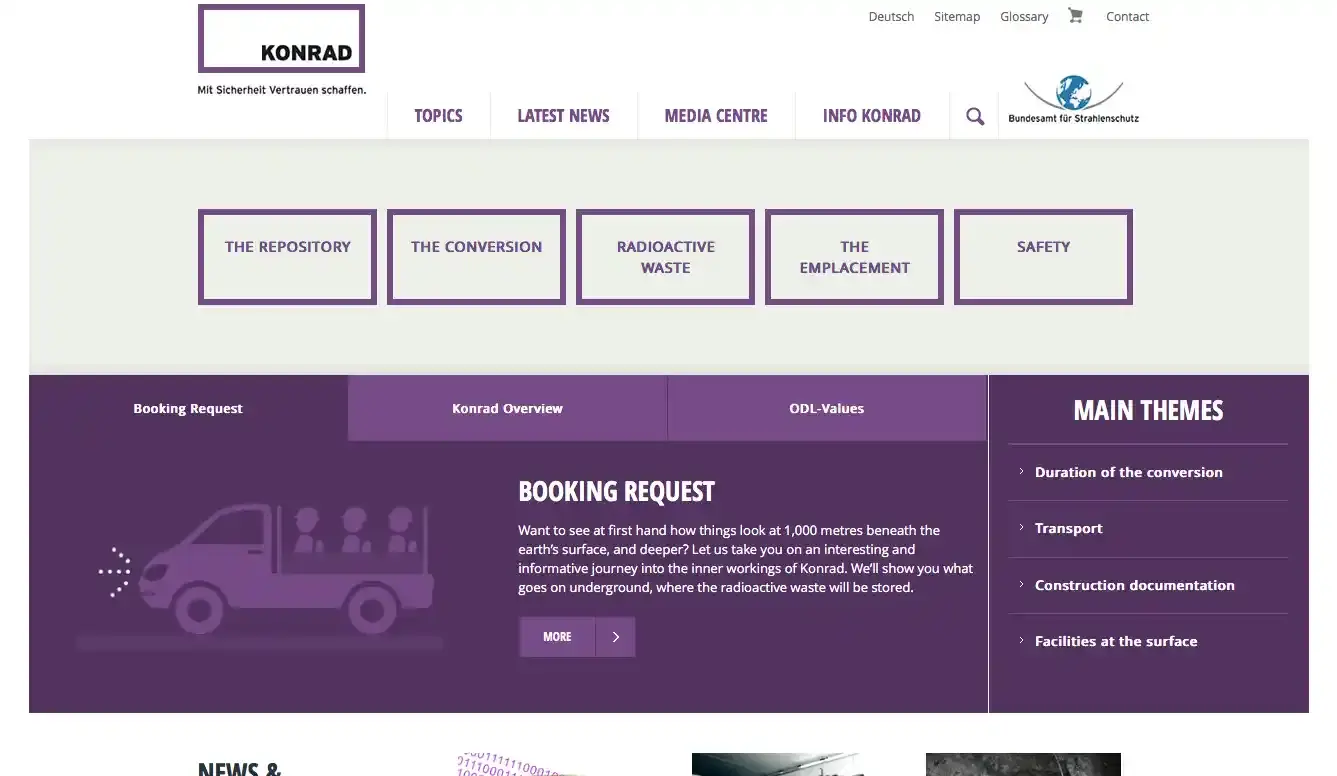Image resolution: width=1337 pixels, height=776 pixels.
Task: Expand the Info Konrad menu
Action: 871,116
